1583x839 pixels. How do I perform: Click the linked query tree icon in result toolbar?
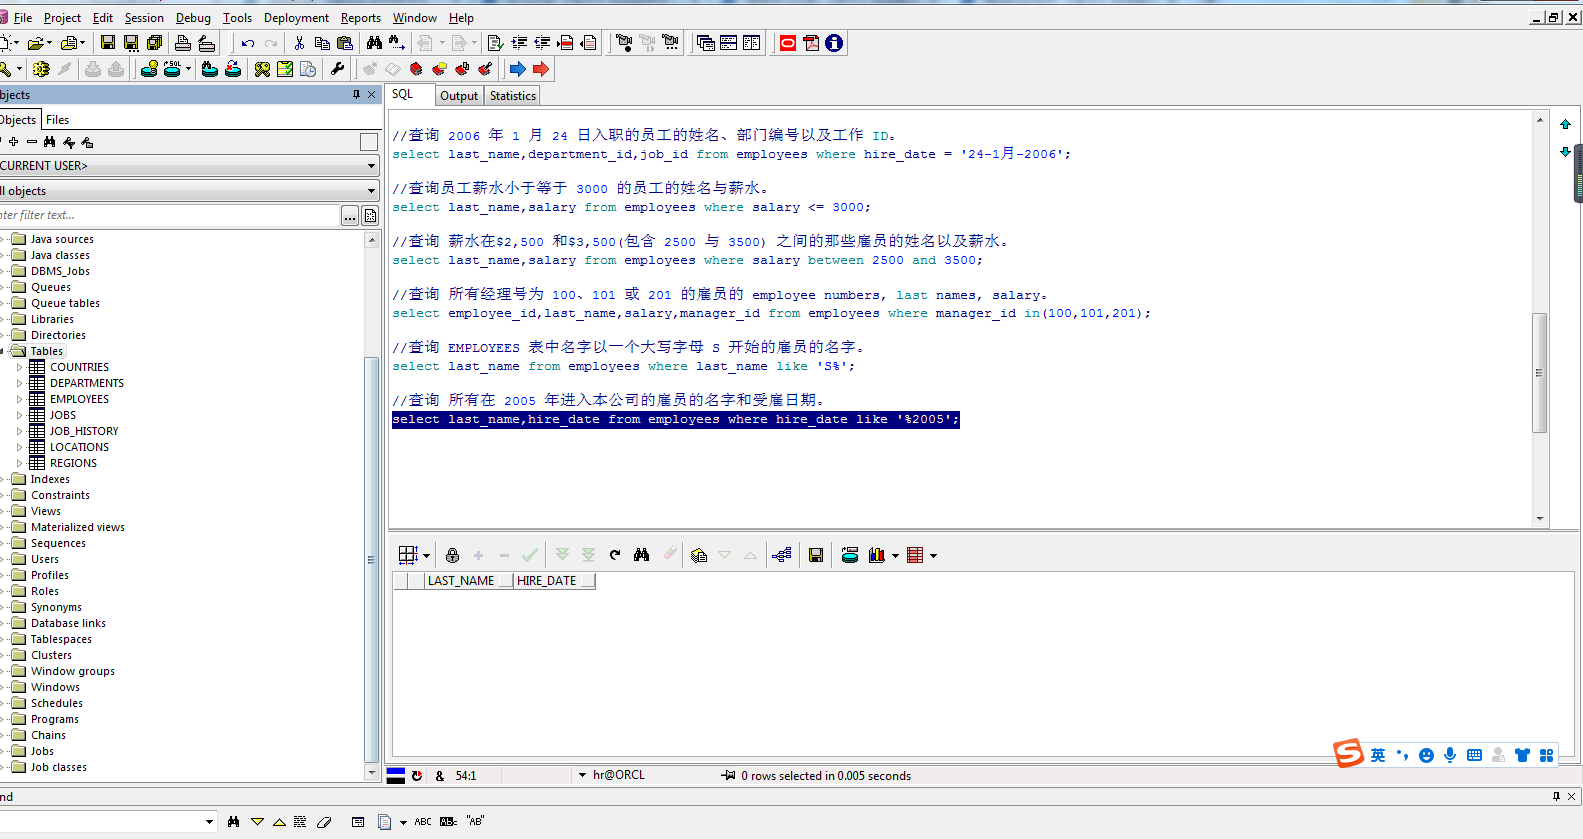pos(782,555)
